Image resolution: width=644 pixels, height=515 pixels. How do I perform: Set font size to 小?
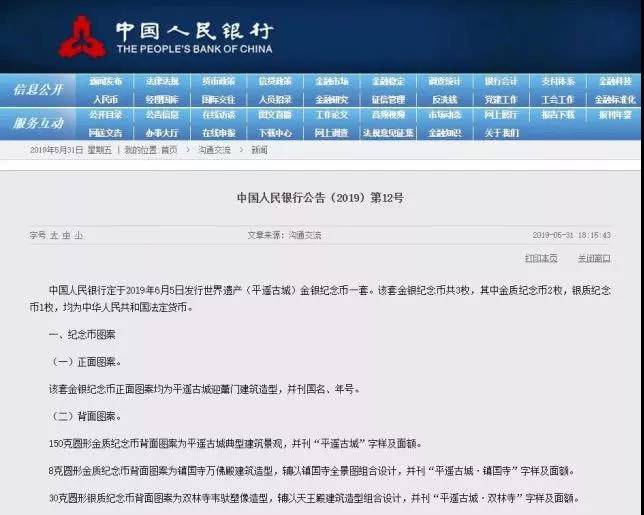tap(78, 235)
